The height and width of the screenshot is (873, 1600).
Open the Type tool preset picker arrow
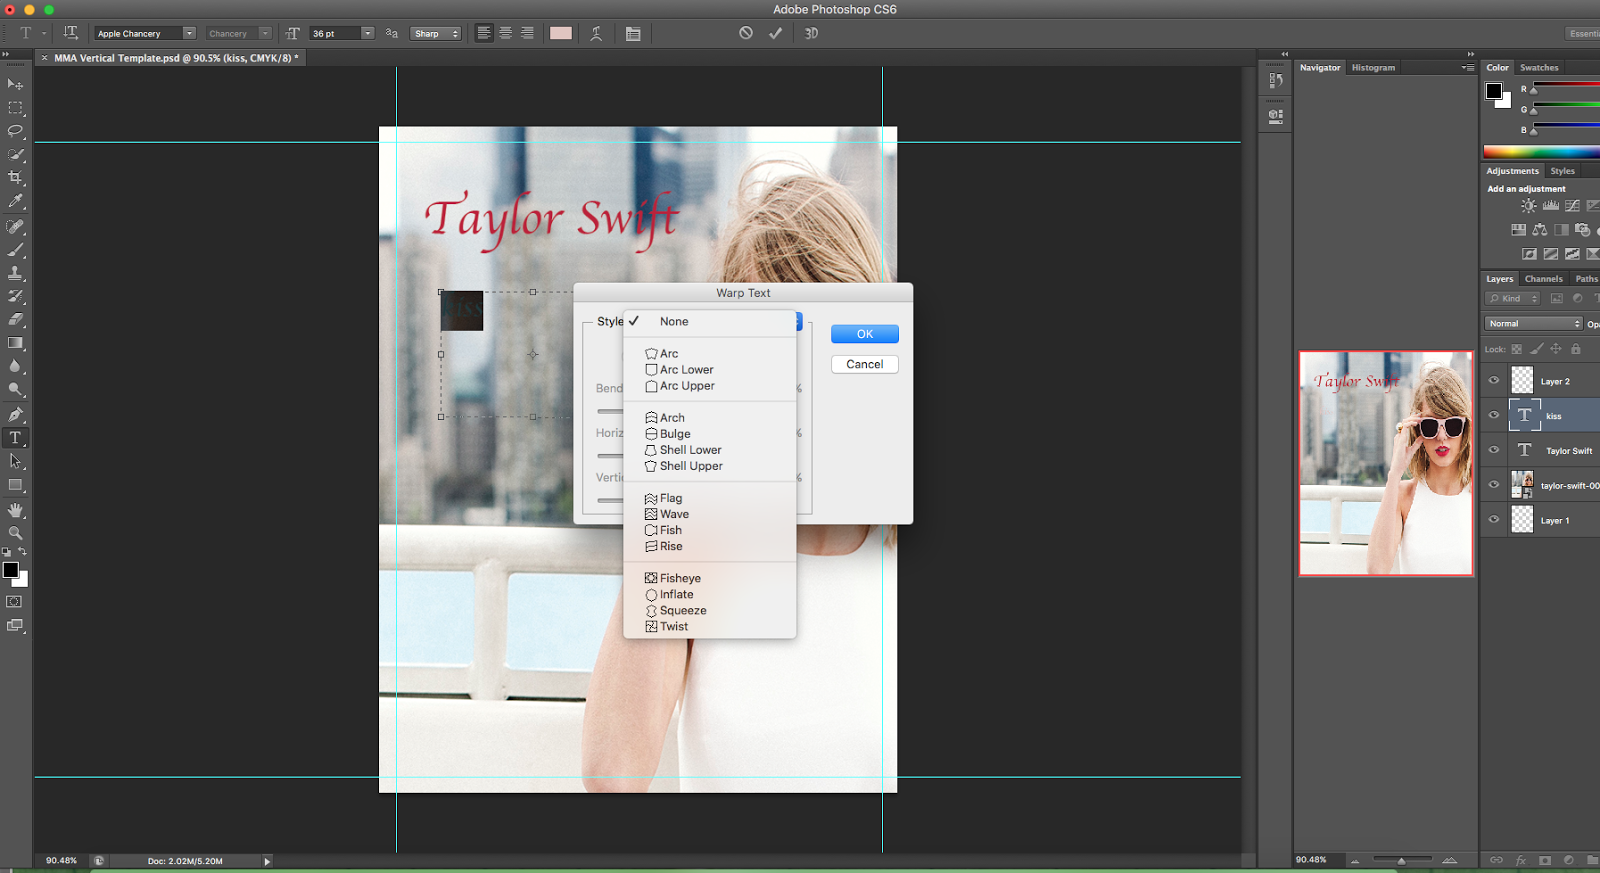tap(44, 33)
